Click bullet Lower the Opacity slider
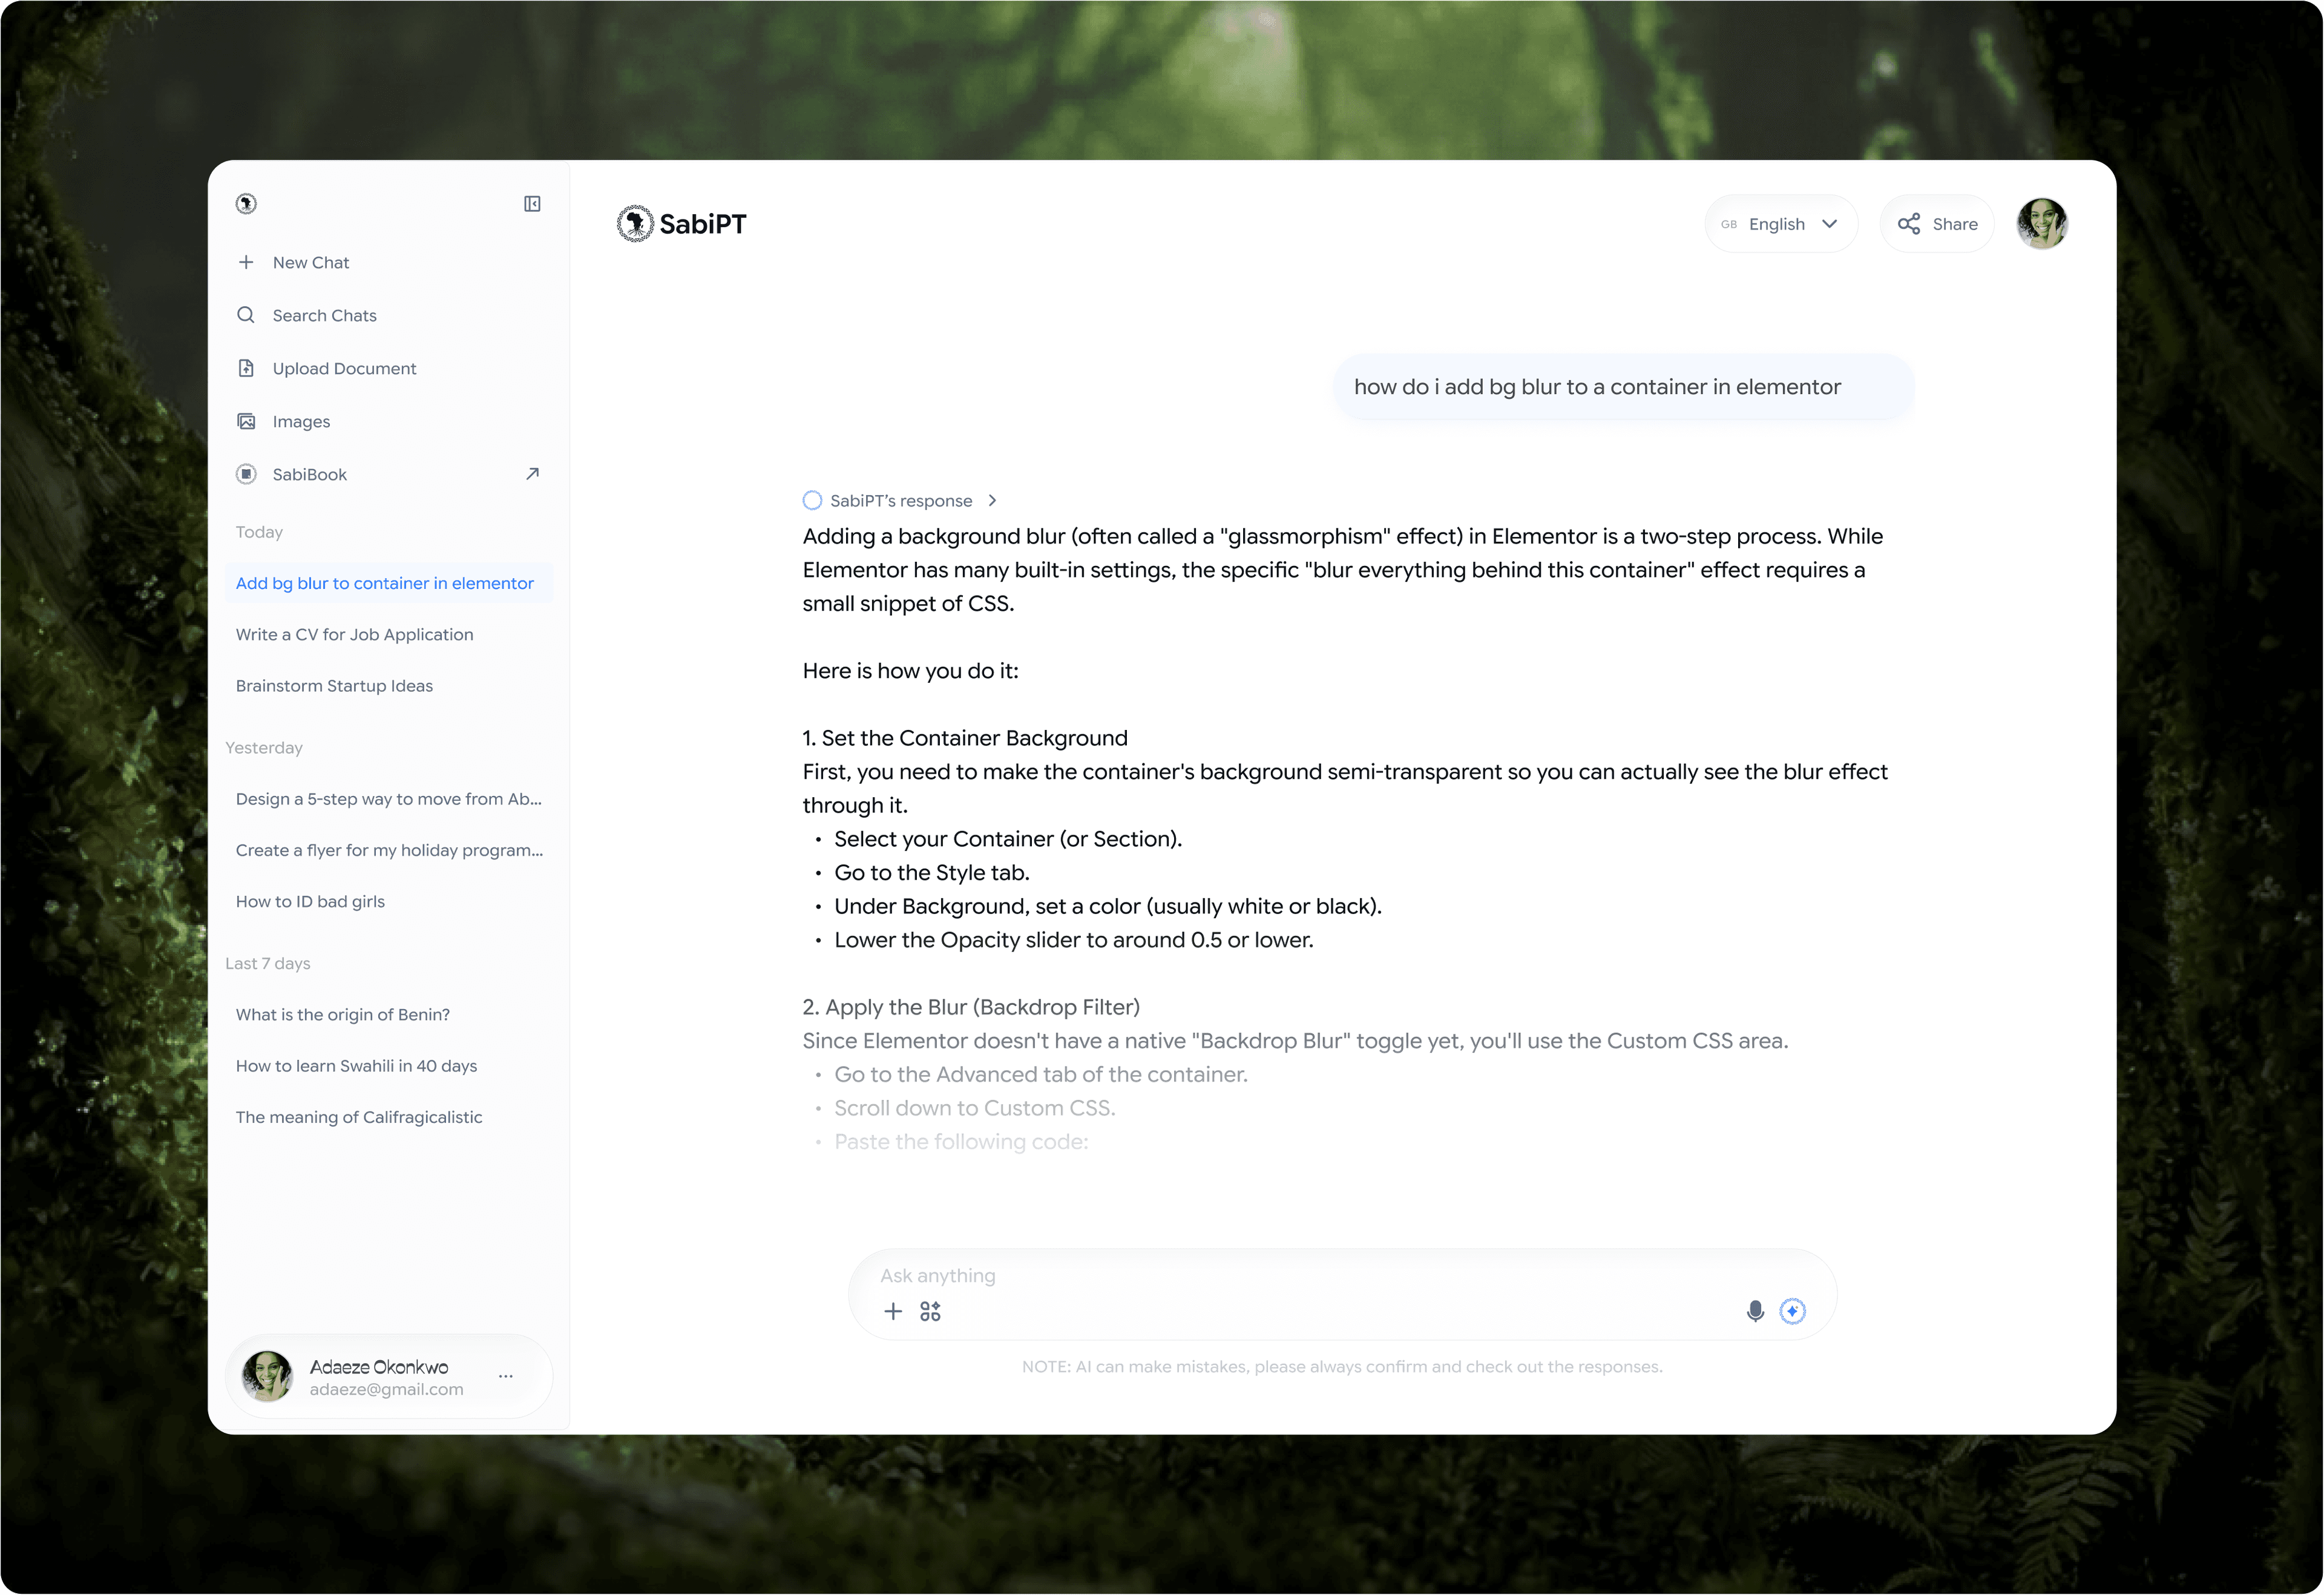 click(x=1074, y=940)
